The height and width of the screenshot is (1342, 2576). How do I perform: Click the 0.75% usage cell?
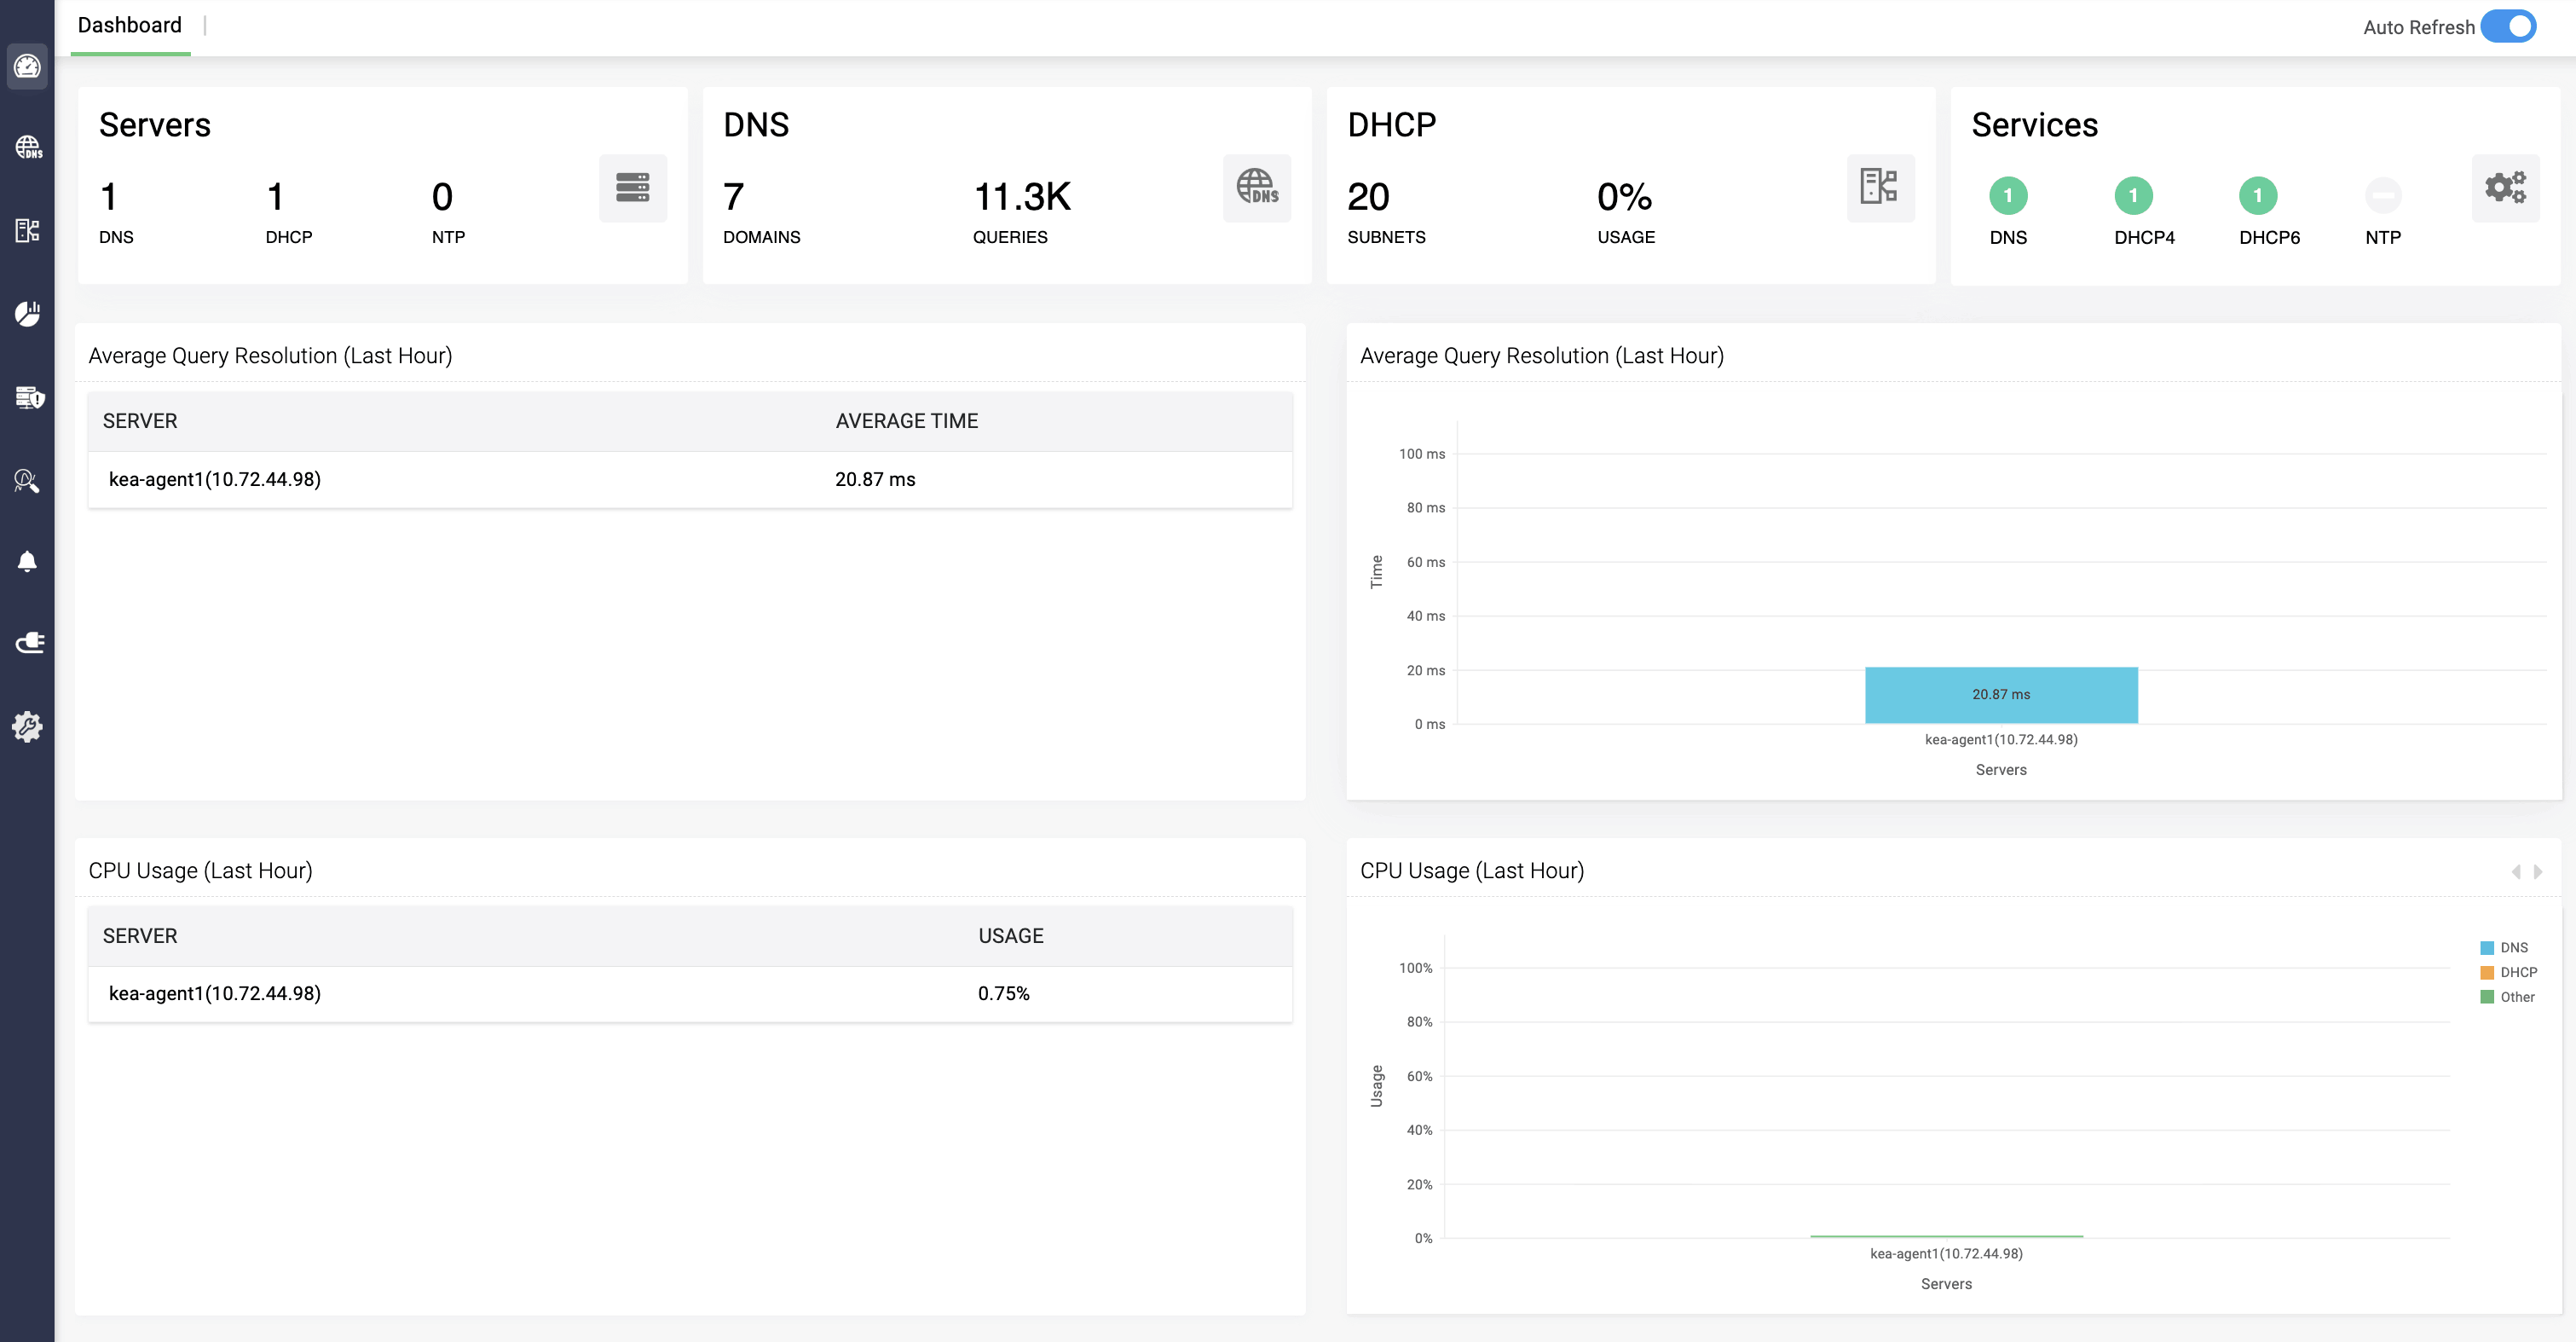tap(1004, 994)
